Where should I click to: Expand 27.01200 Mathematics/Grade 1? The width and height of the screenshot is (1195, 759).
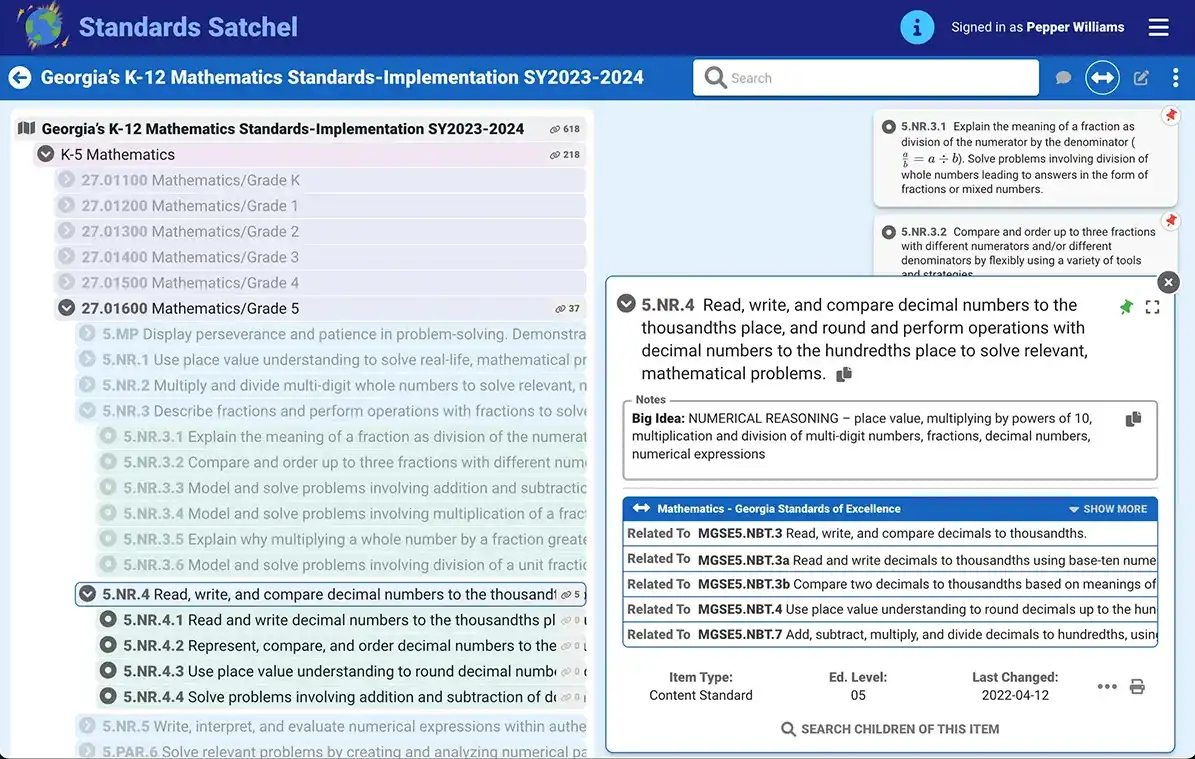[66, 206]
